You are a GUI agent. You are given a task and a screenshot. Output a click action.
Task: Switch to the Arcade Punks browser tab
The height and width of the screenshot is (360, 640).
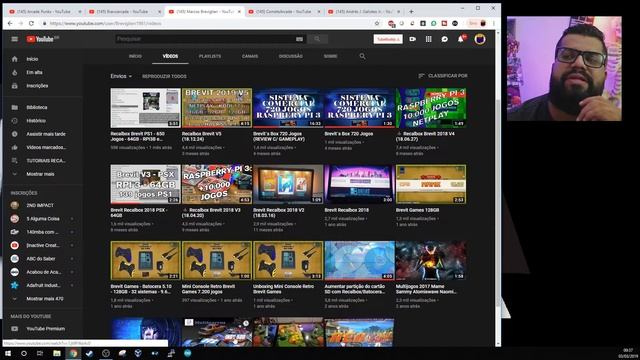tap(44, 12)
